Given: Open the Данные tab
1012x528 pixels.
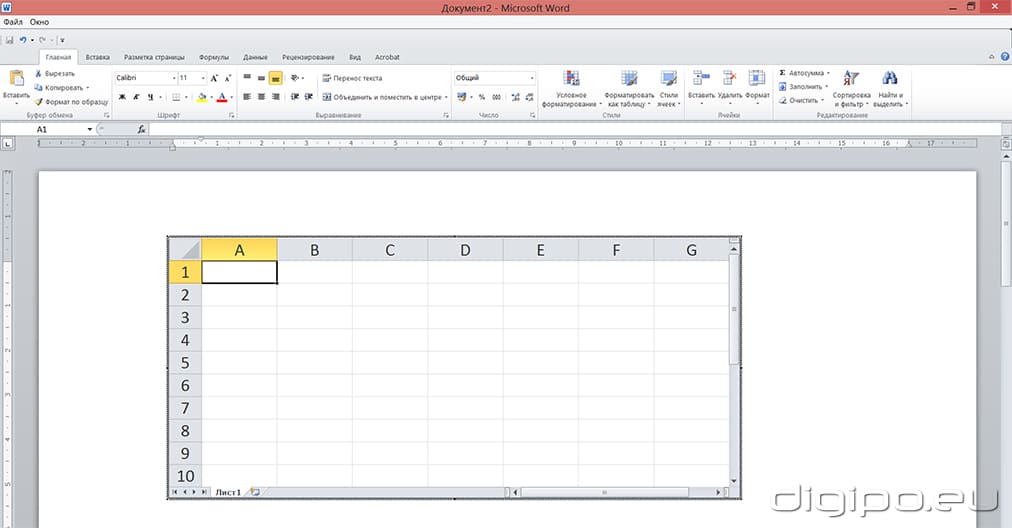Looking at the screenshot, I should pyautogui.click(x=255, y=57).
